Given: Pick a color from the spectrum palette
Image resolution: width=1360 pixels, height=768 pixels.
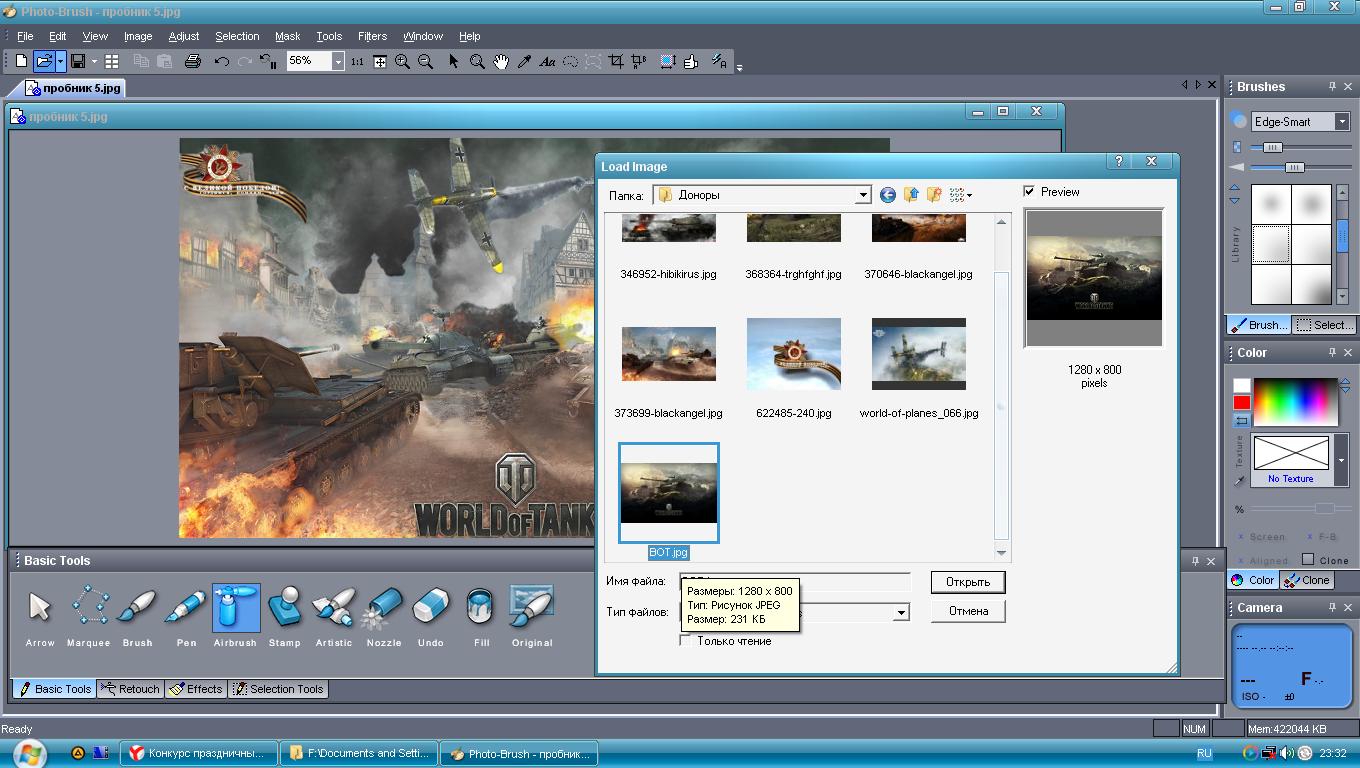Looking at the screenshot, I should 1295,401.
